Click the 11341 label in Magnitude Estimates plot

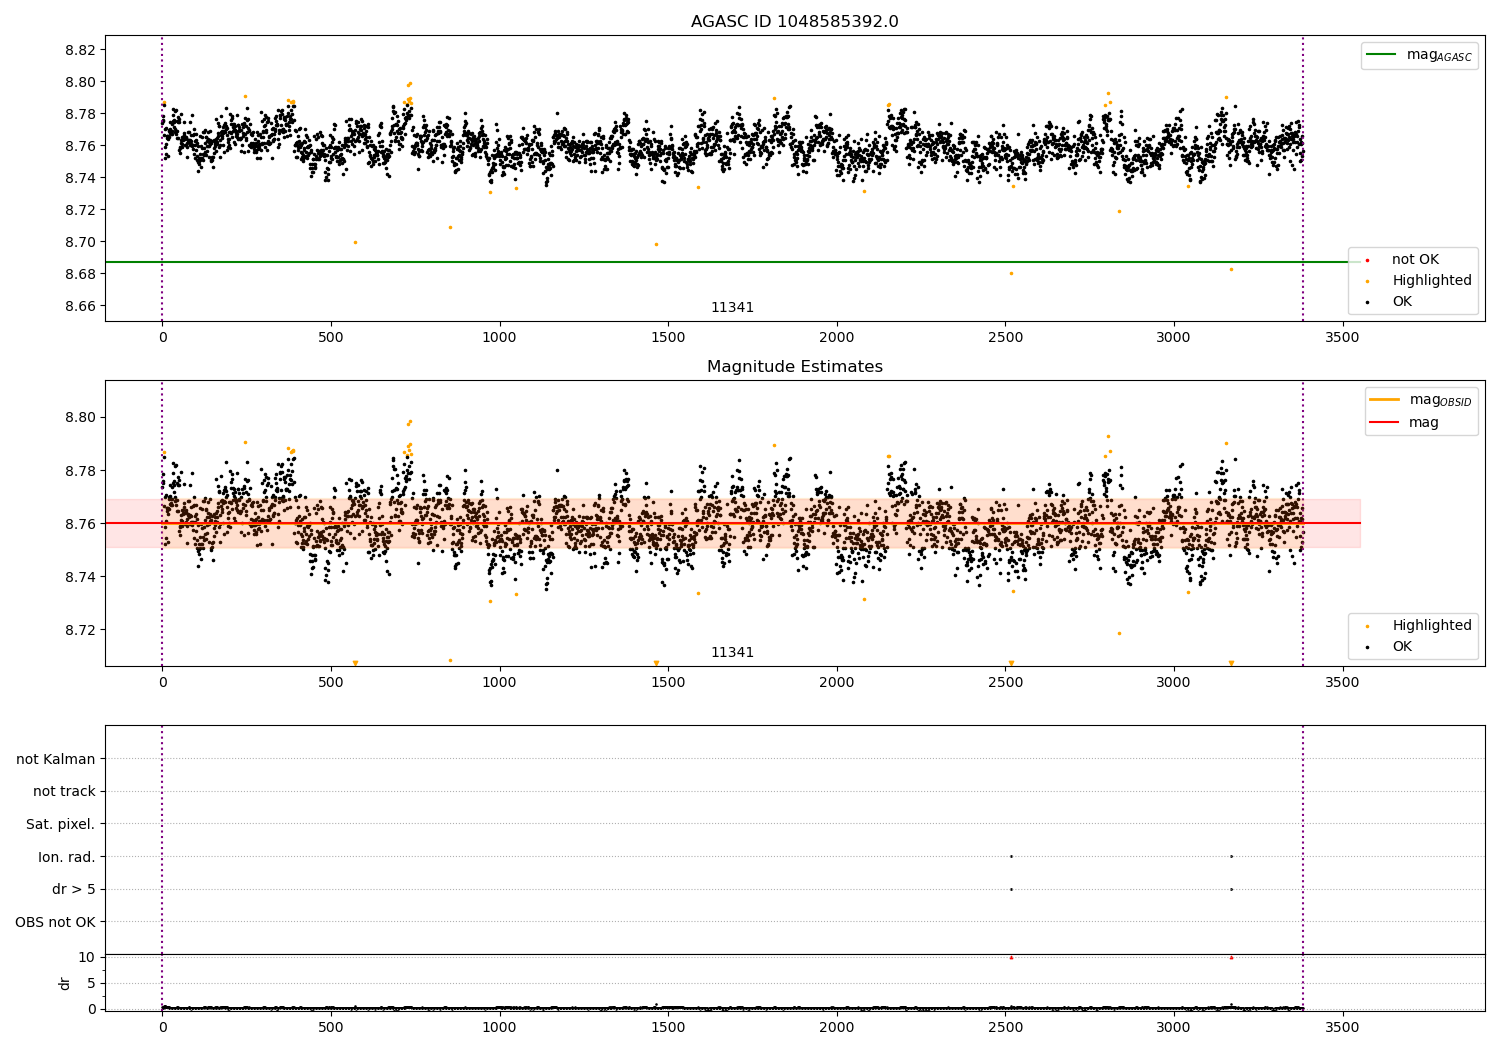coord(732,652)
